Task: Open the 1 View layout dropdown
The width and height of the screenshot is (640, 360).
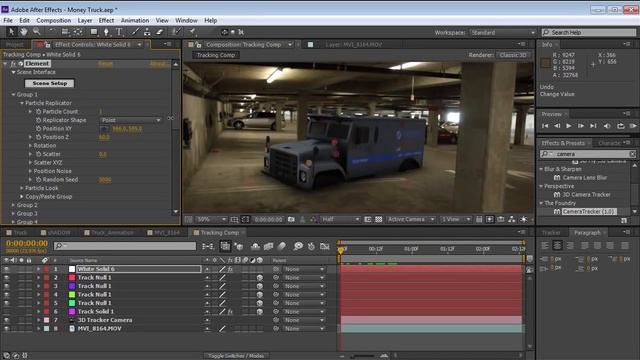Action: click(x=456, y=220)
